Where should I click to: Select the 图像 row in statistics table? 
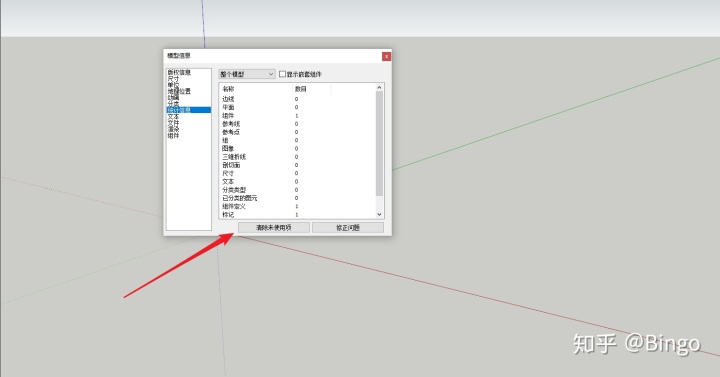tap(297, 149)
